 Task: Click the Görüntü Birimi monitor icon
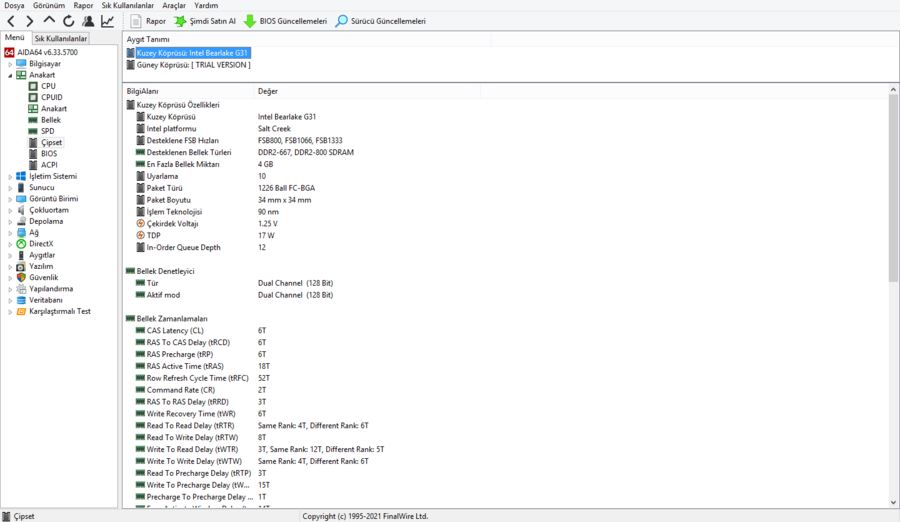point(21,199)
